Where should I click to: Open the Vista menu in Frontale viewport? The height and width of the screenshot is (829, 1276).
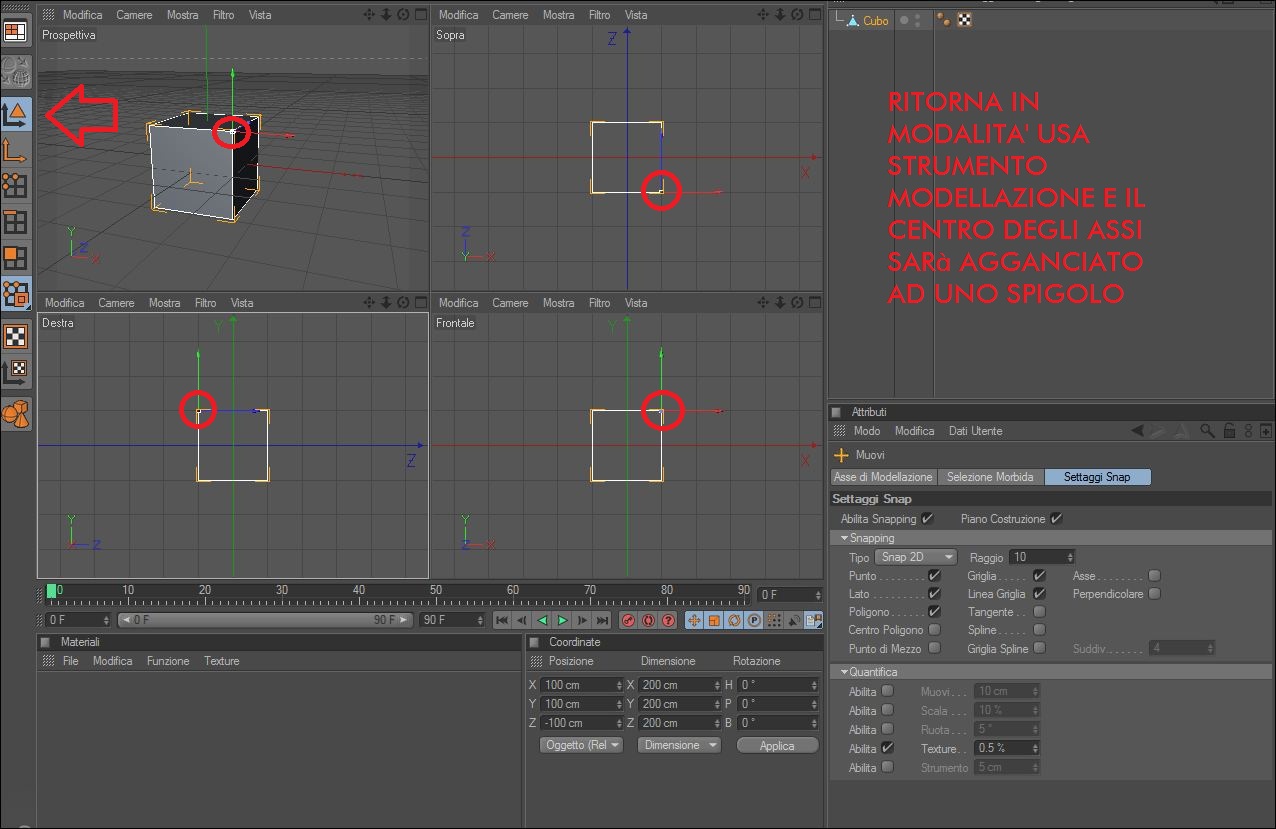[x=636, y=303]
